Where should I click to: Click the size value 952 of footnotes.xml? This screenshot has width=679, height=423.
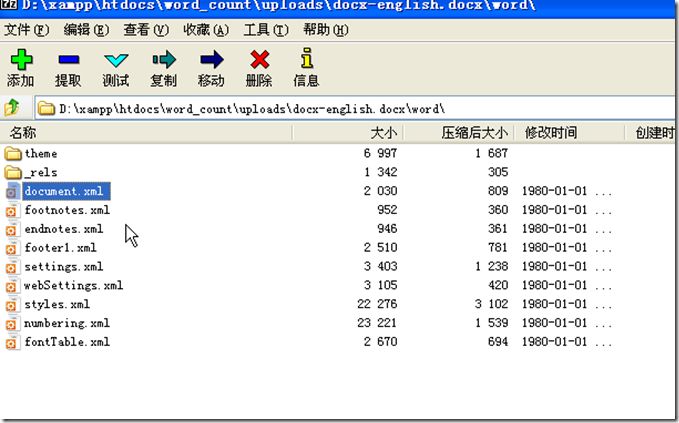click(x=387, y=210)
